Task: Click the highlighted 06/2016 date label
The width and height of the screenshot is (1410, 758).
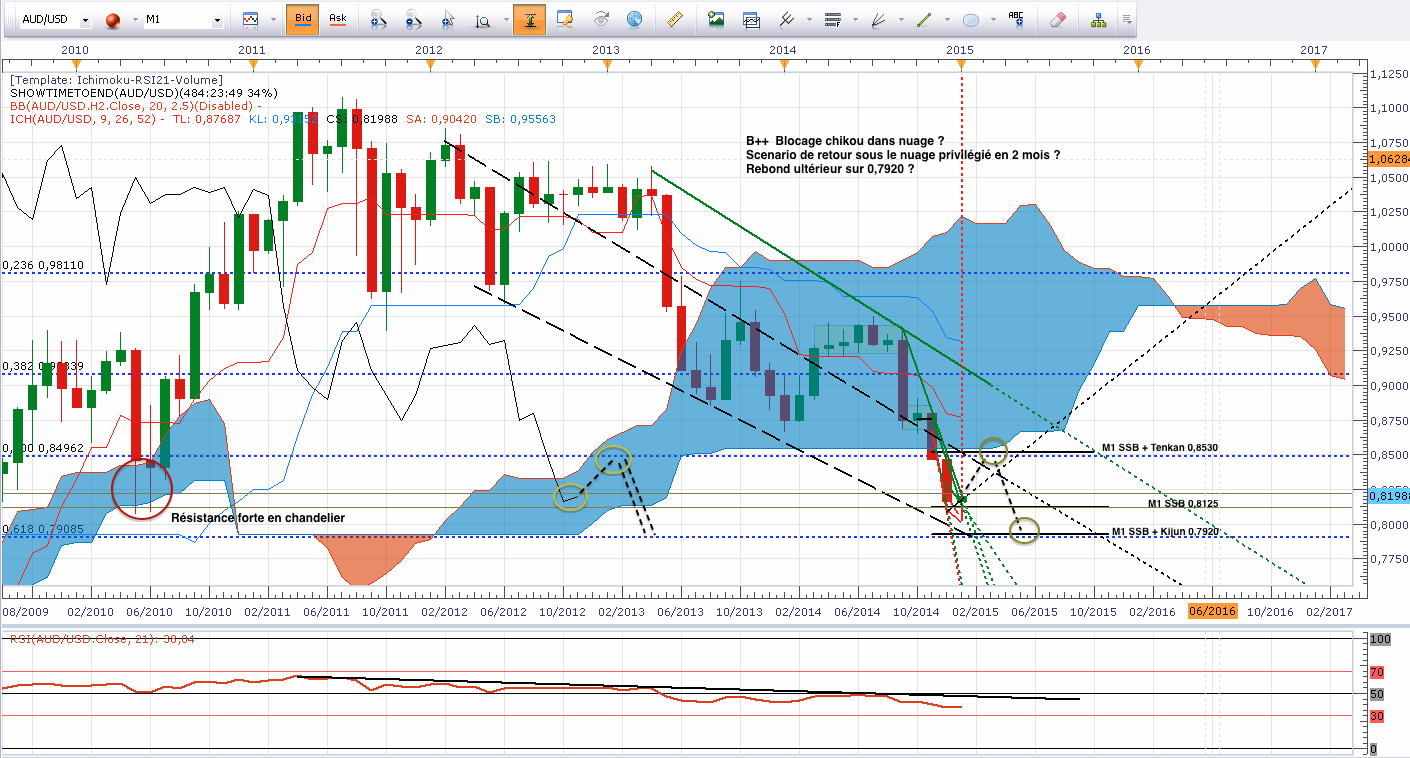Action: pyautogui.click(x=1211, y=611)
